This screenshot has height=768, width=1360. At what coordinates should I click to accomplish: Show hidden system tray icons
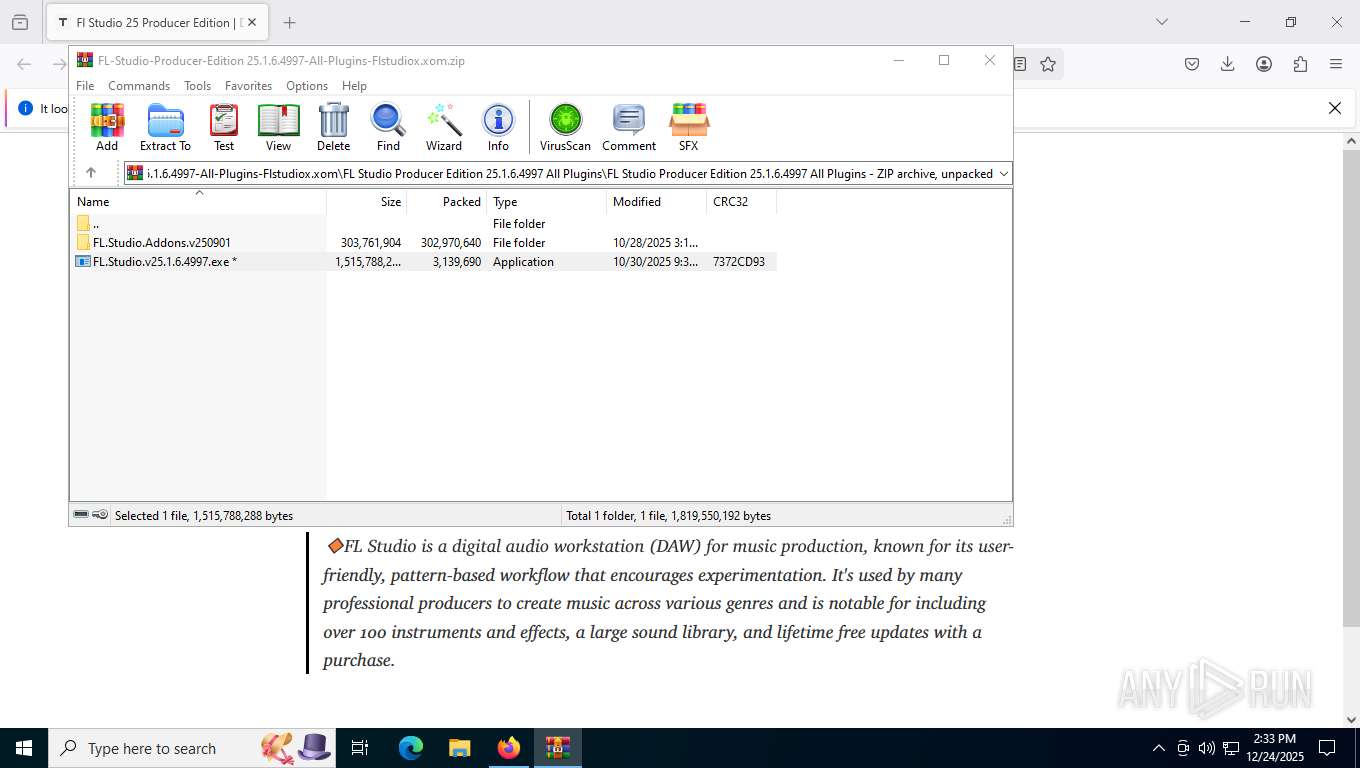click(1159, 748)
